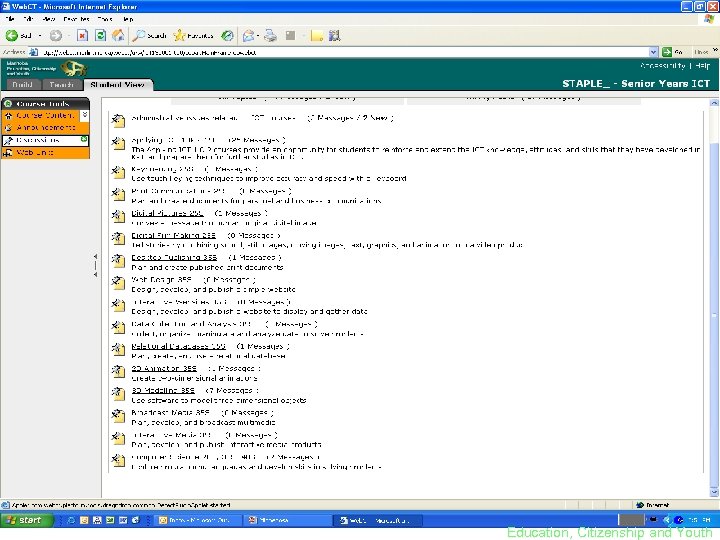Click the topic icon beside Data Collection and Analysis
This screenshot has height=540, width=720.
[118, 327]
